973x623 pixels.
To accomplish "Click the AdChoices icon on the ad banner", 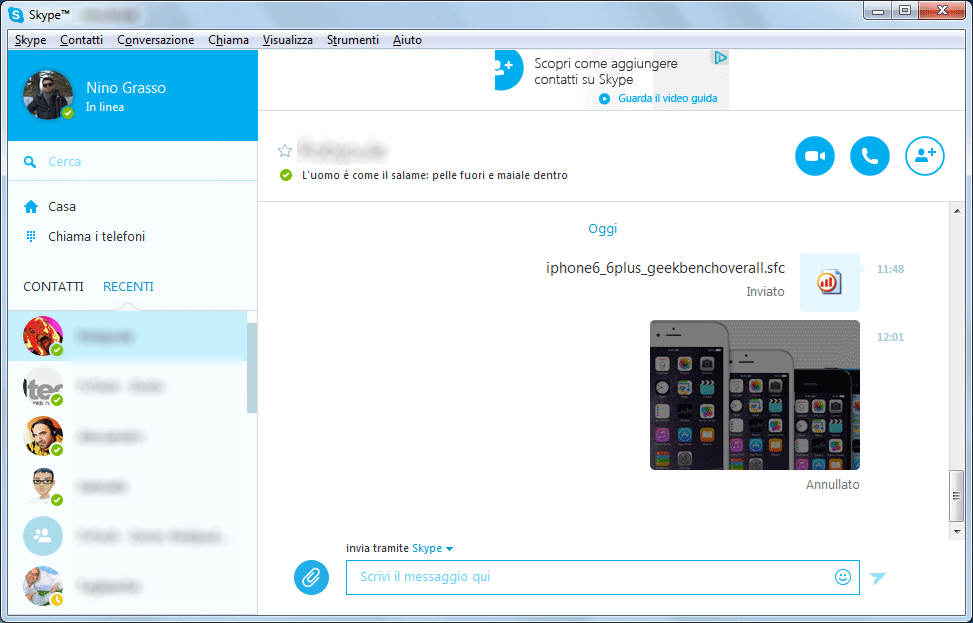I will 720,58.
